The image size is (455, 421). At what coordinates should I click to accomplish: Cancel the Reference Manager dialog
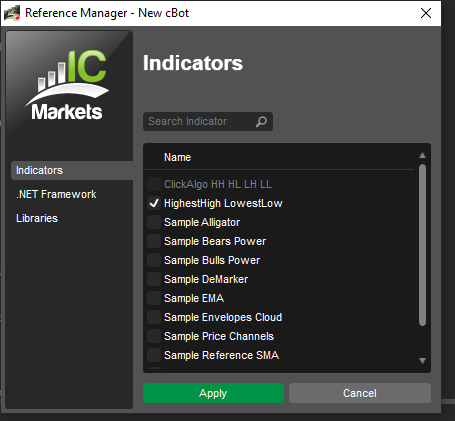click(360, 393)
